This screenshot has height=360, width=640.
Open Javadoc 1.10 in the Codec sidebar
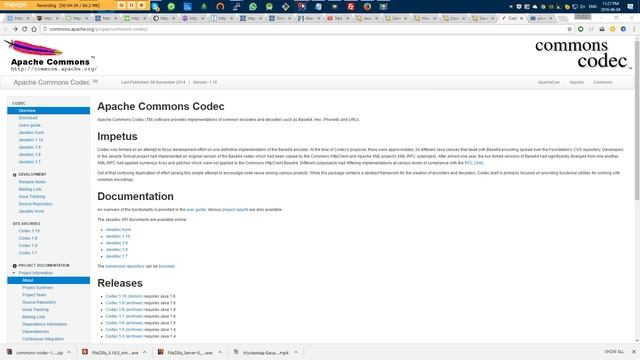[31, 140]
